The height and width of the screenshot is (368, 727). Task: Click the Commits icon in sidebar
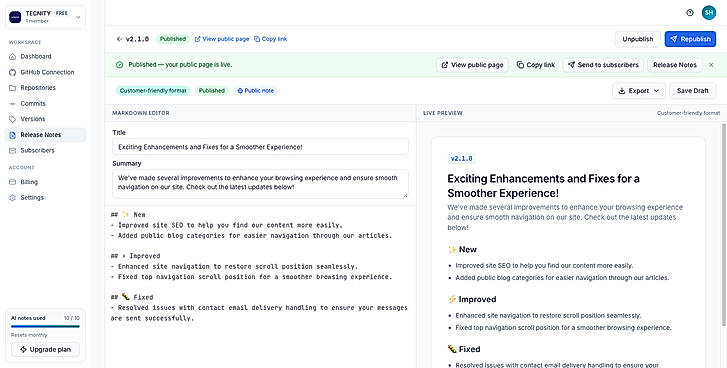pyautogui.click(x=13, y=103)
